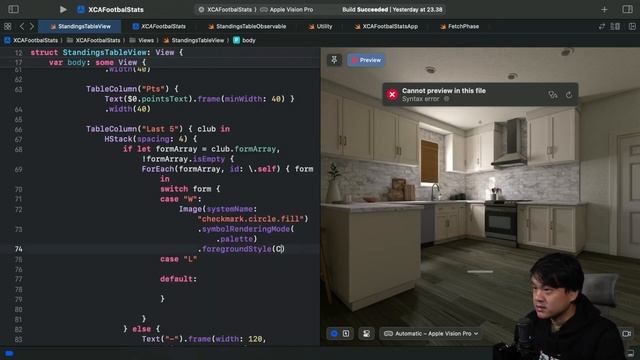Screen dimensions: 640x360
Task: Select the selectable preview mode button
Action: click(346, 333)
